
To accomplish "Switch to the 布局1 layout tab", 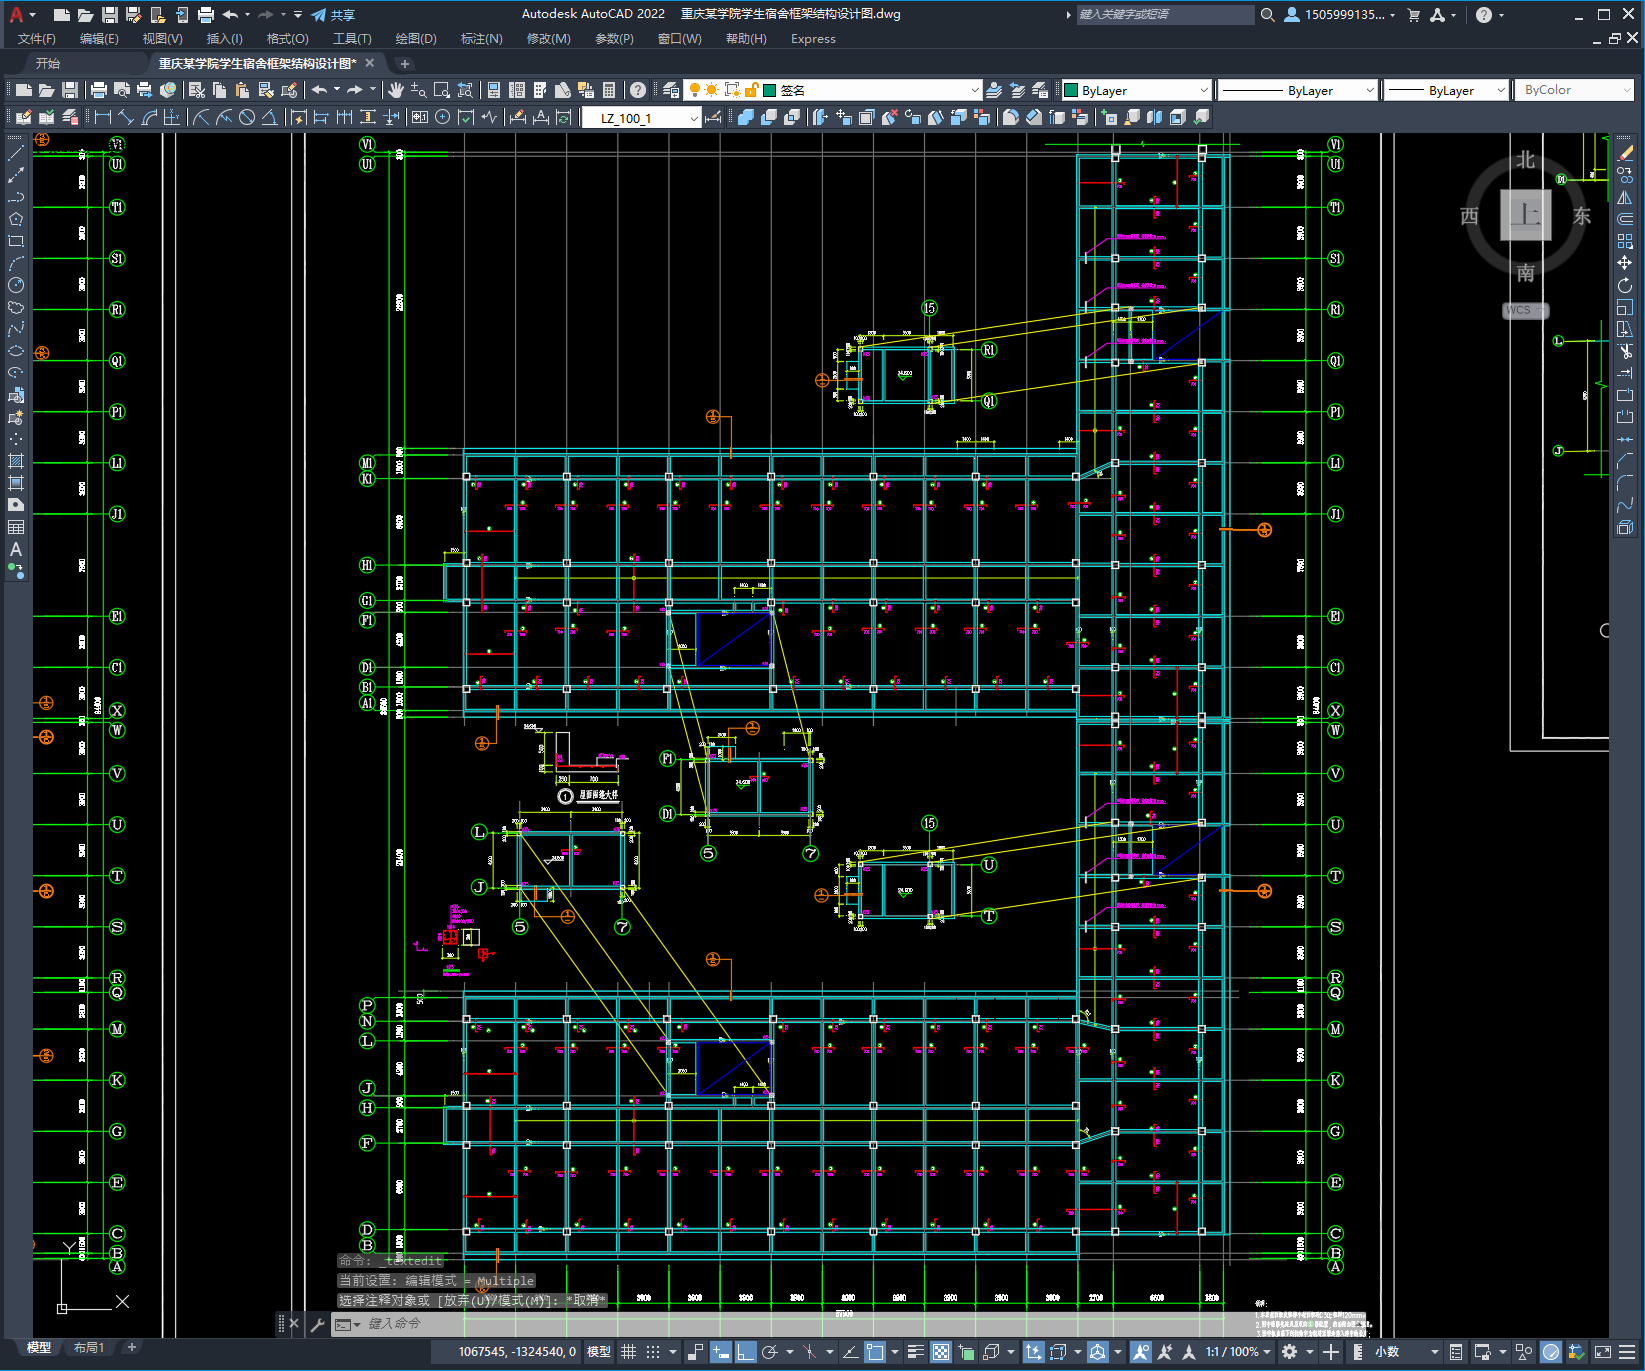I will pos(89,1348).
